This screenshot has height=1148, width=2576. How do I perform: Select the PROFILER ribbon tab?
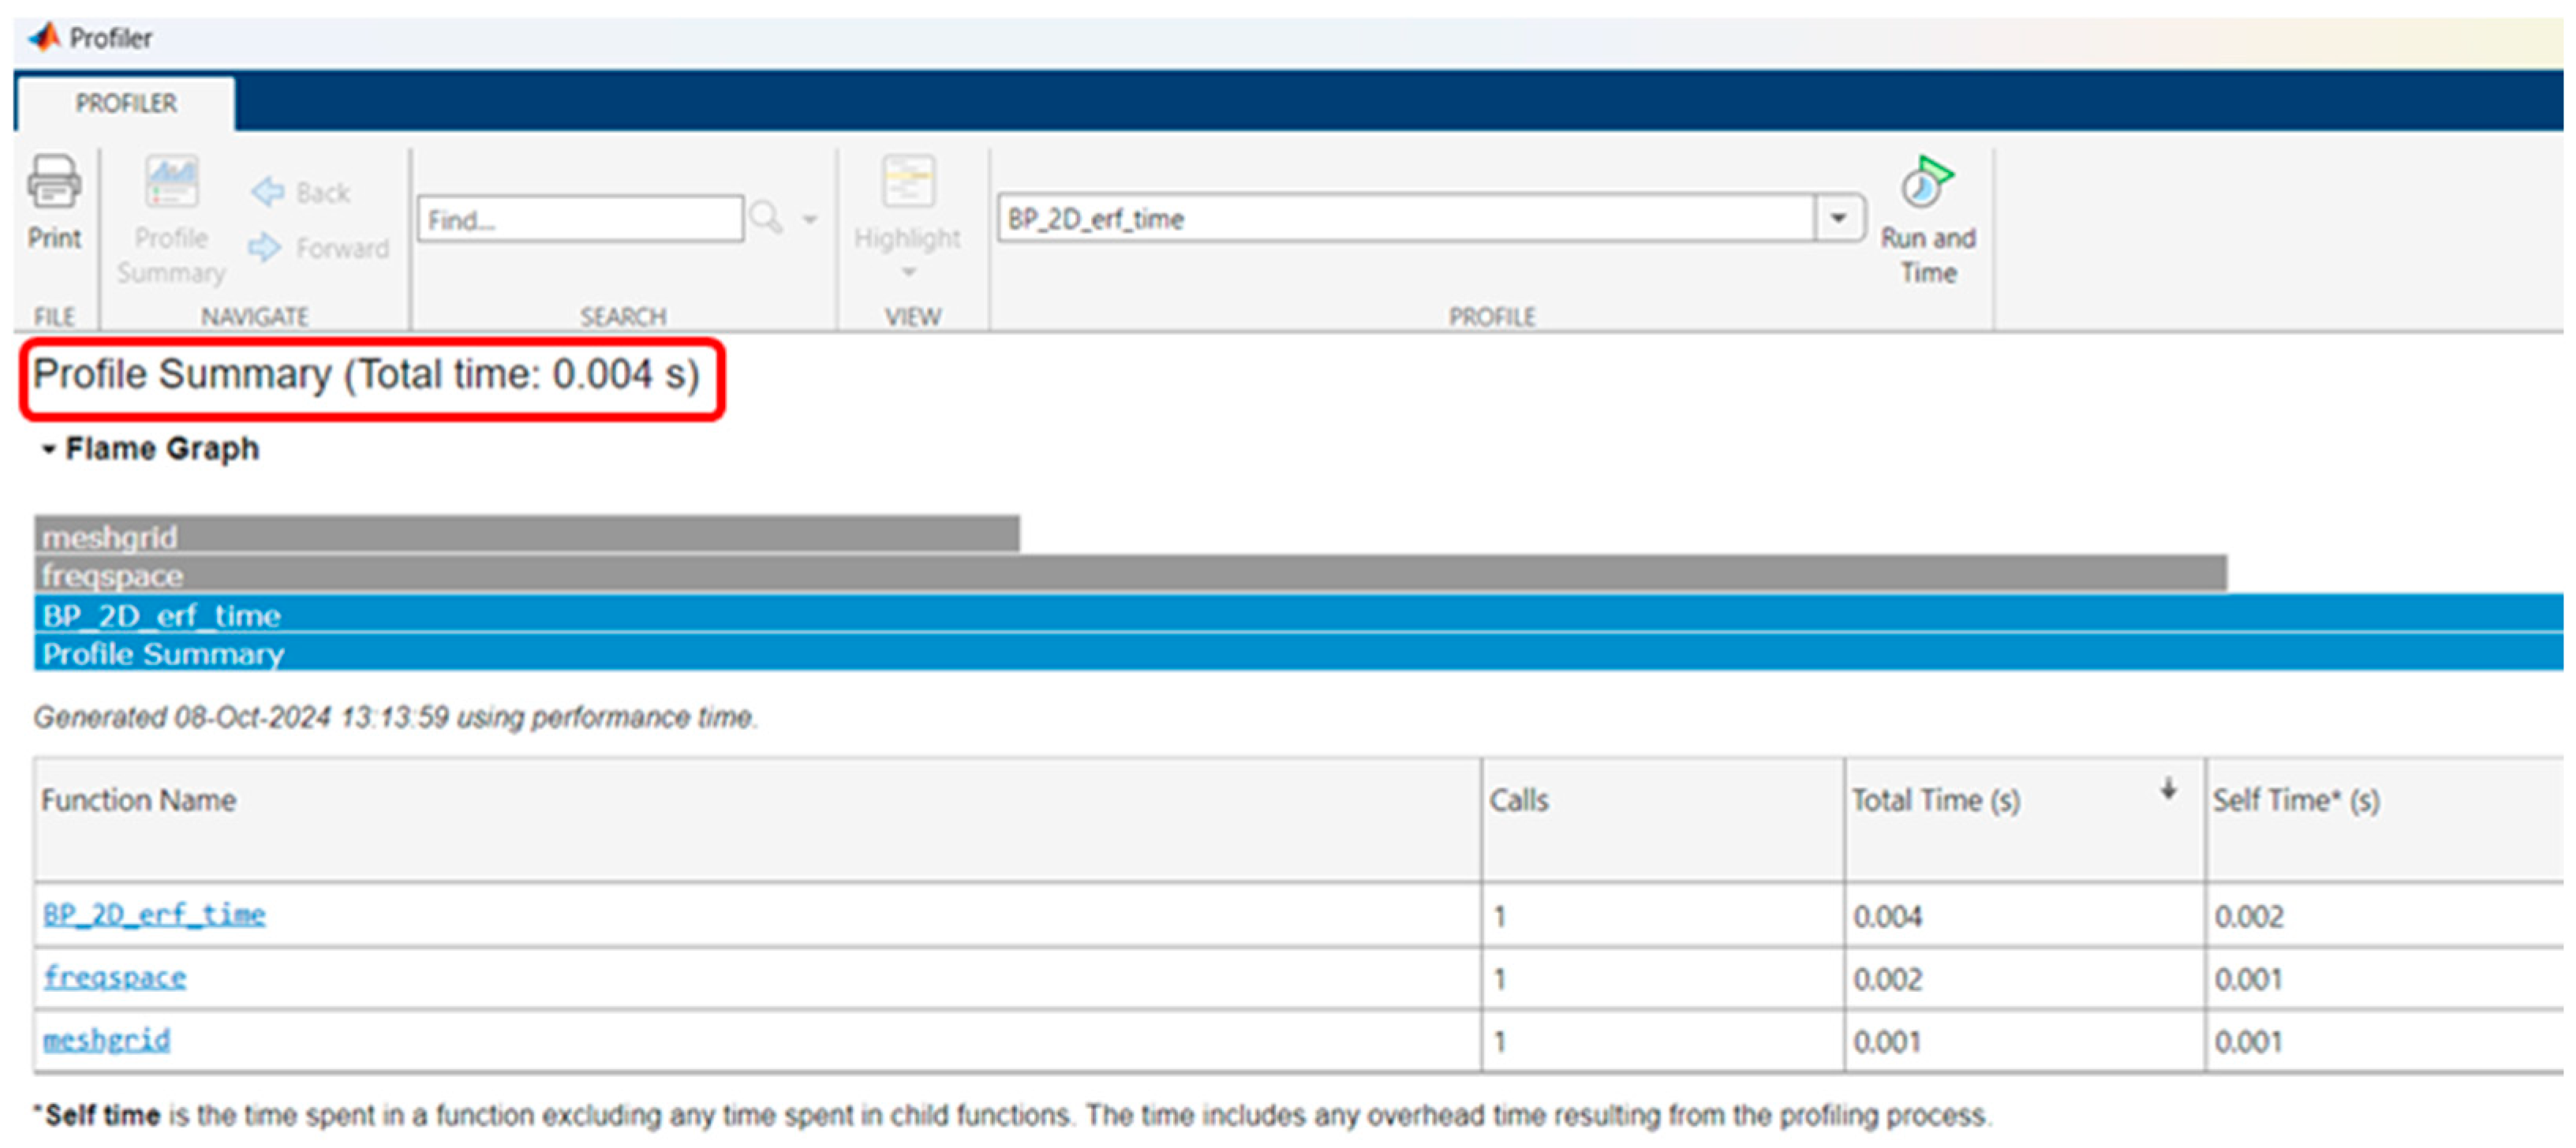click(126, 103)
